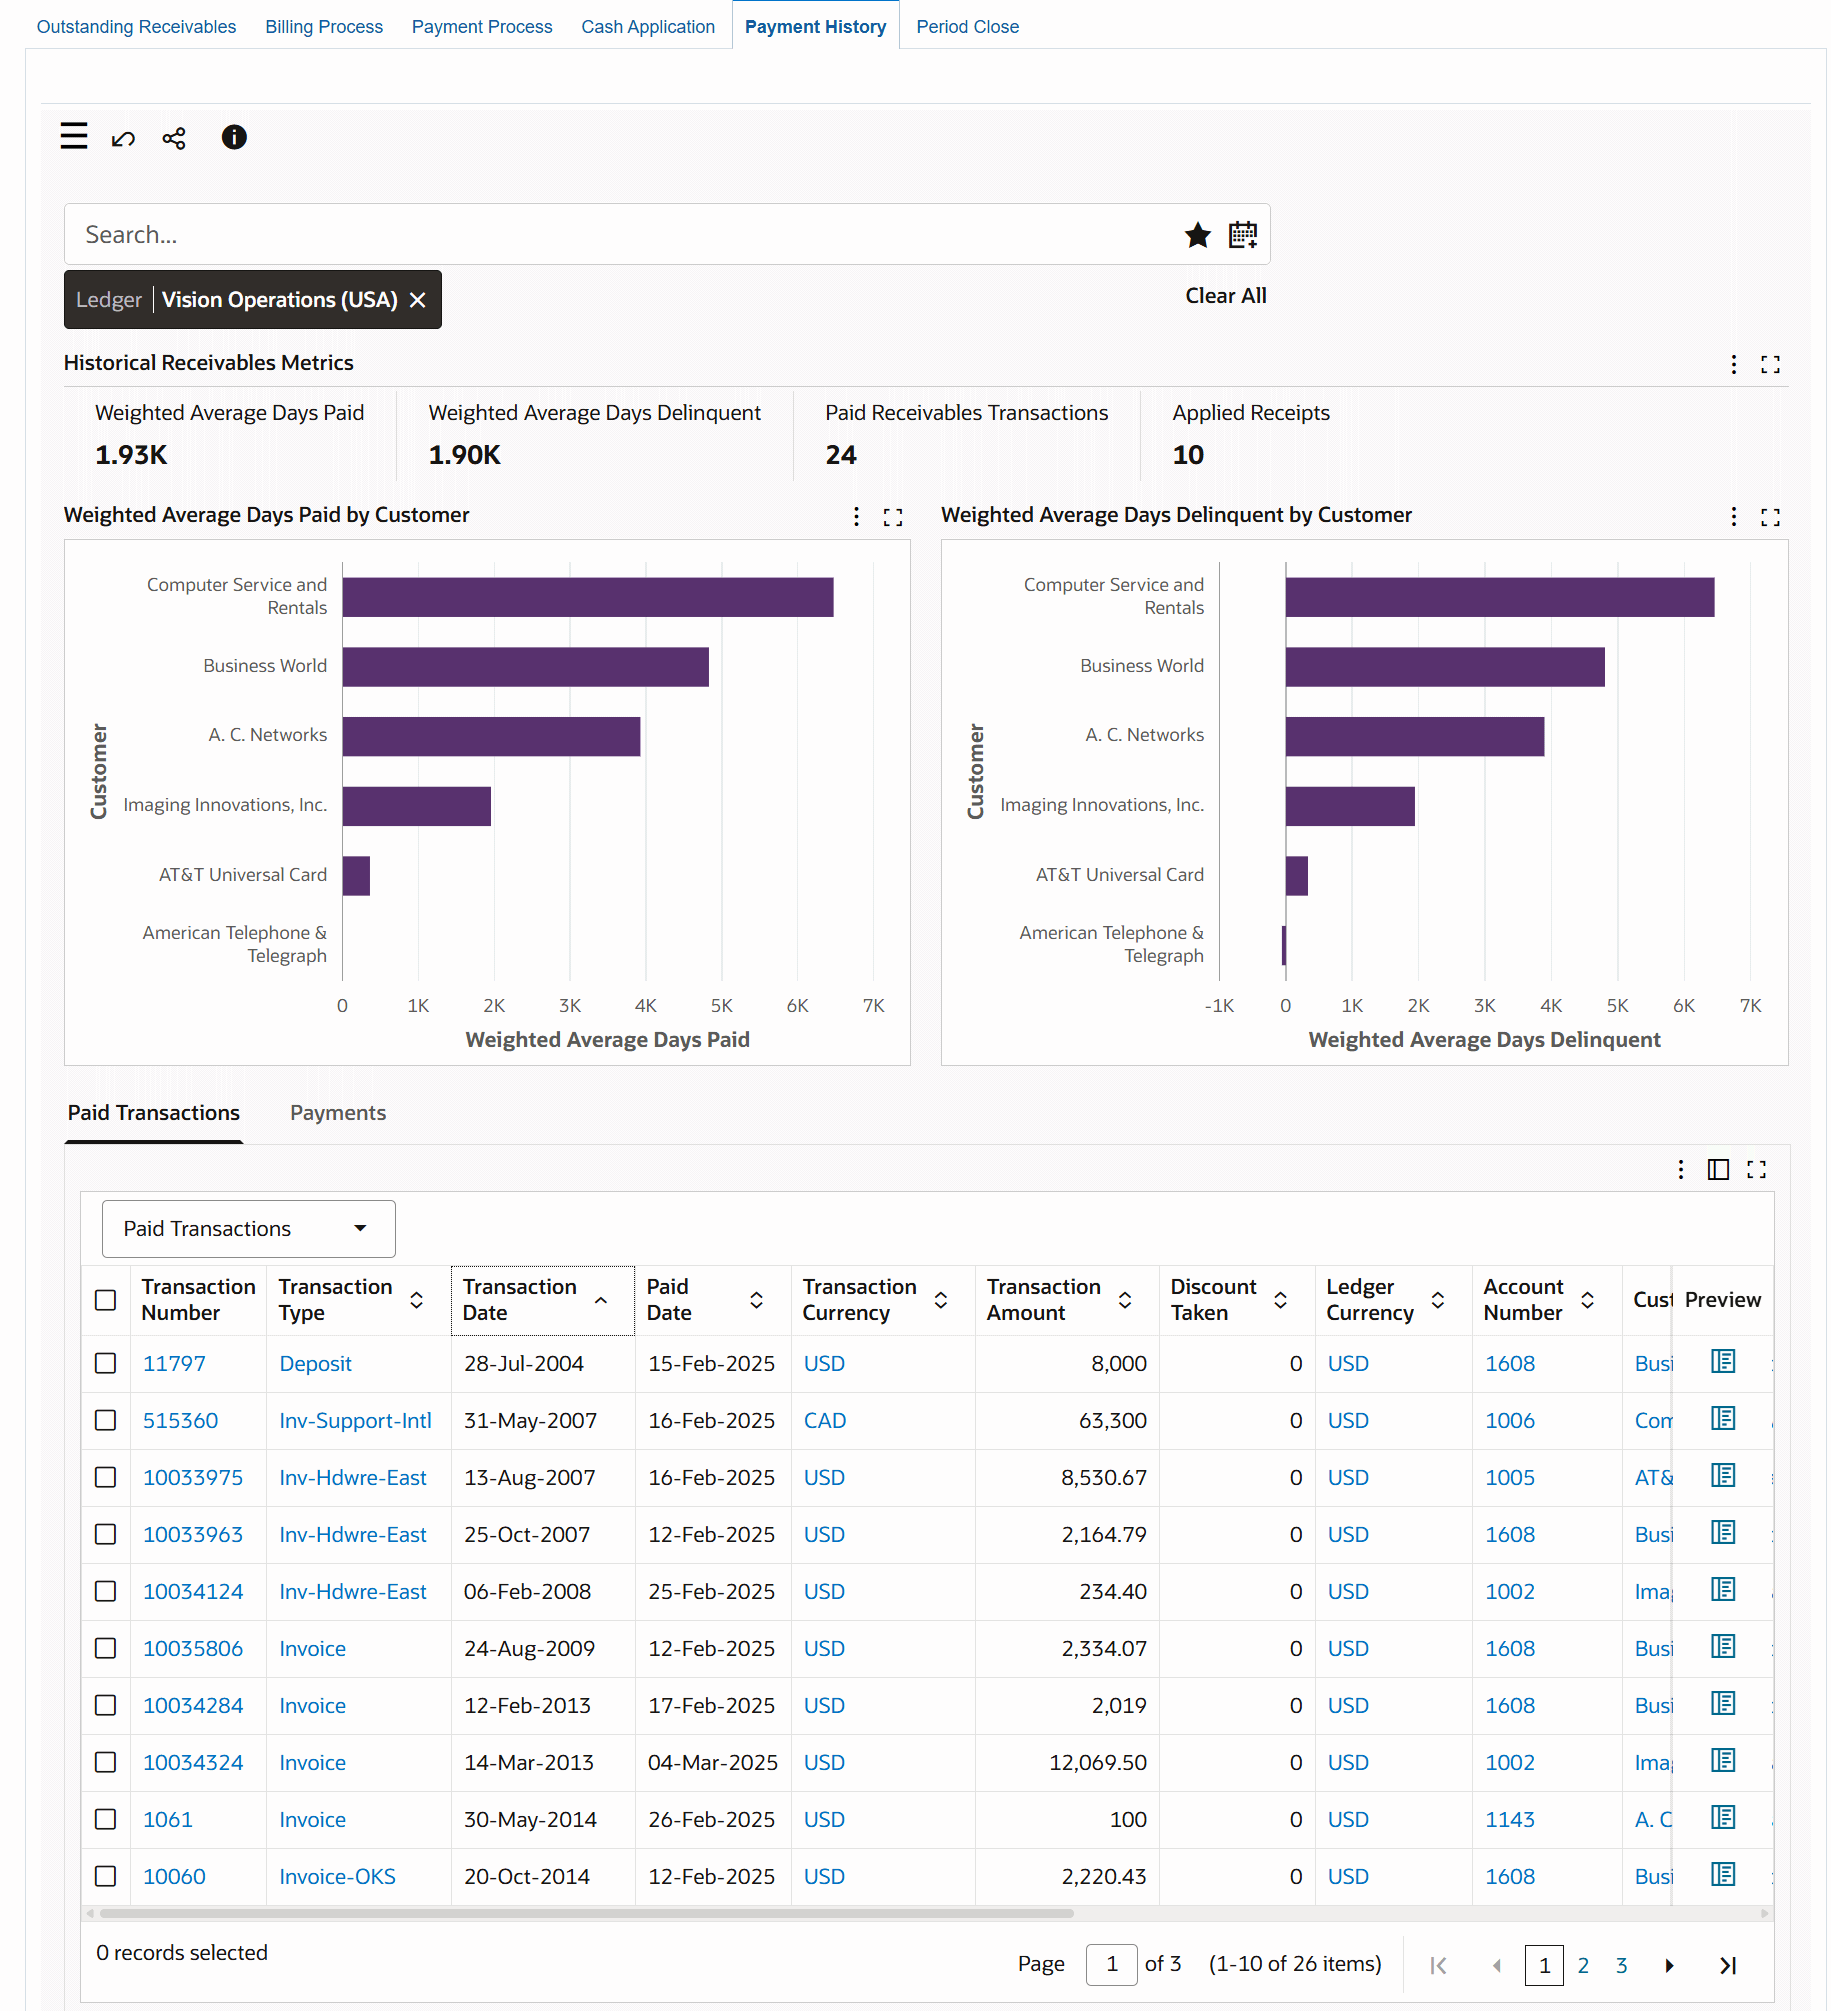Switch to Cash Application tab
Screen dimensions: 1831x2011
click(648, 27)
